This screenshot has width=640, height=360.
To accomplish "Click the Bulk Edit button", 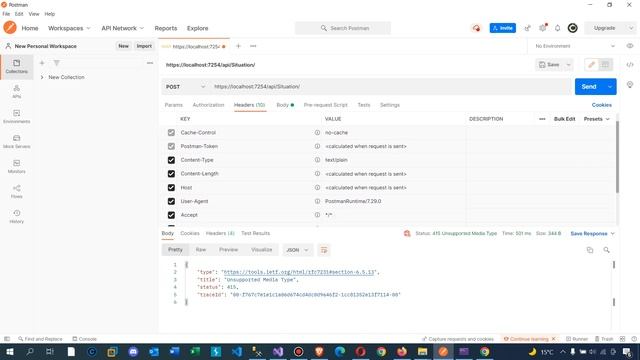I will click(x=564, y=119).
